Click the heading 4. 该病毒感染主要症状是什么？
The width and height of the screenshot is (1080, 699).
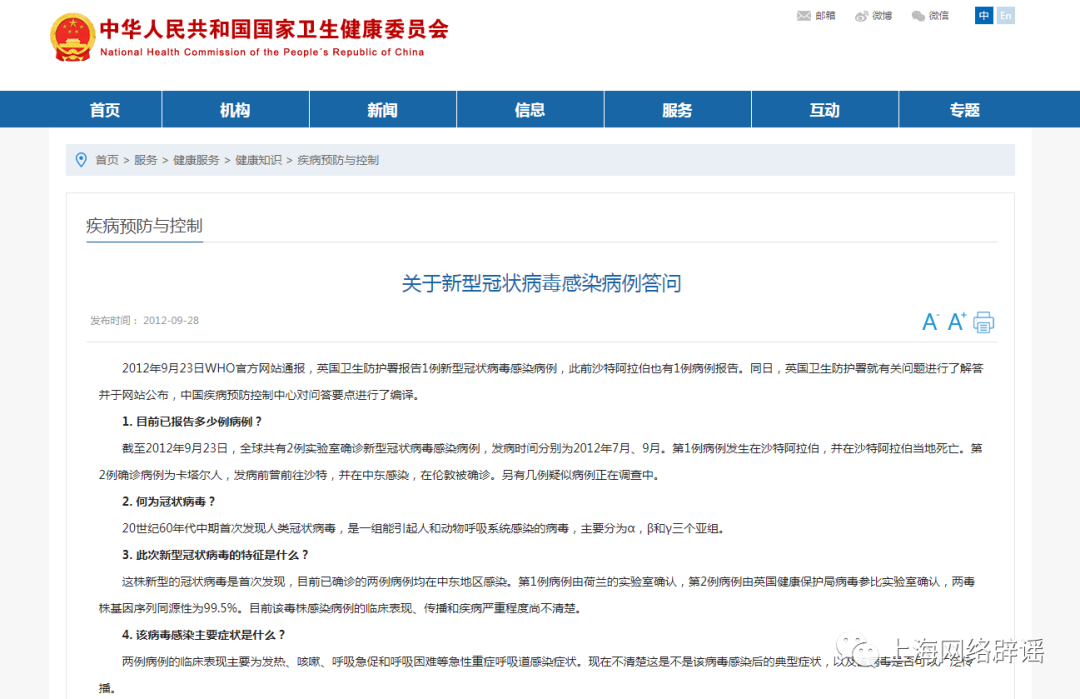pyautogui.click(x=205, y=635)
